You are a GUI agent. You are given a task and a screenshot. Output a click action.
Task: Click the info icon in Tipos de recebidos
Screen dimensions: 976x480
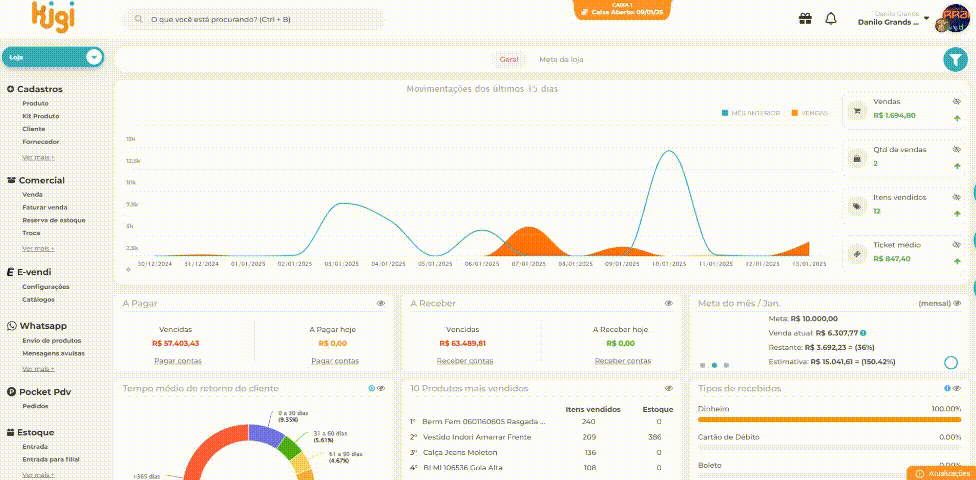947,388
